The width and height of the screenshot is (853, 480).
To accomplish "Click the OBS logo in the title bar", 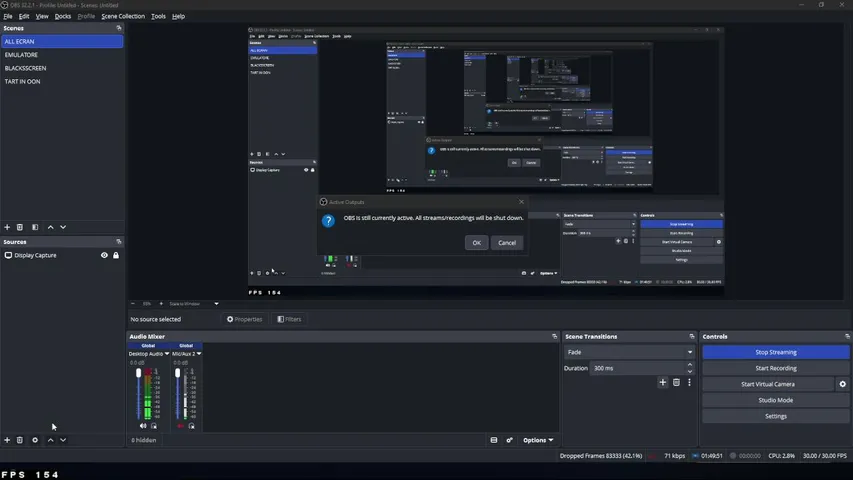I will (4, 5).
